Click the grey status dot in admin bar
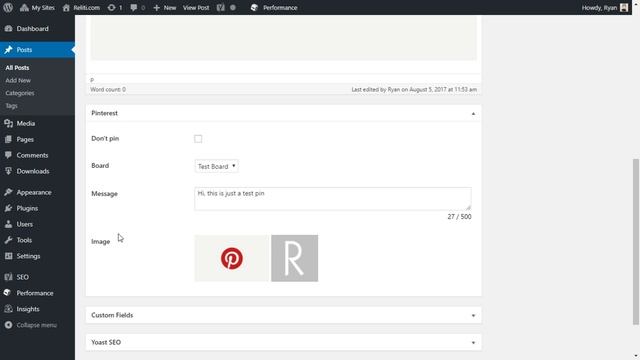This screenshot has width=640, height=360. 233,7
